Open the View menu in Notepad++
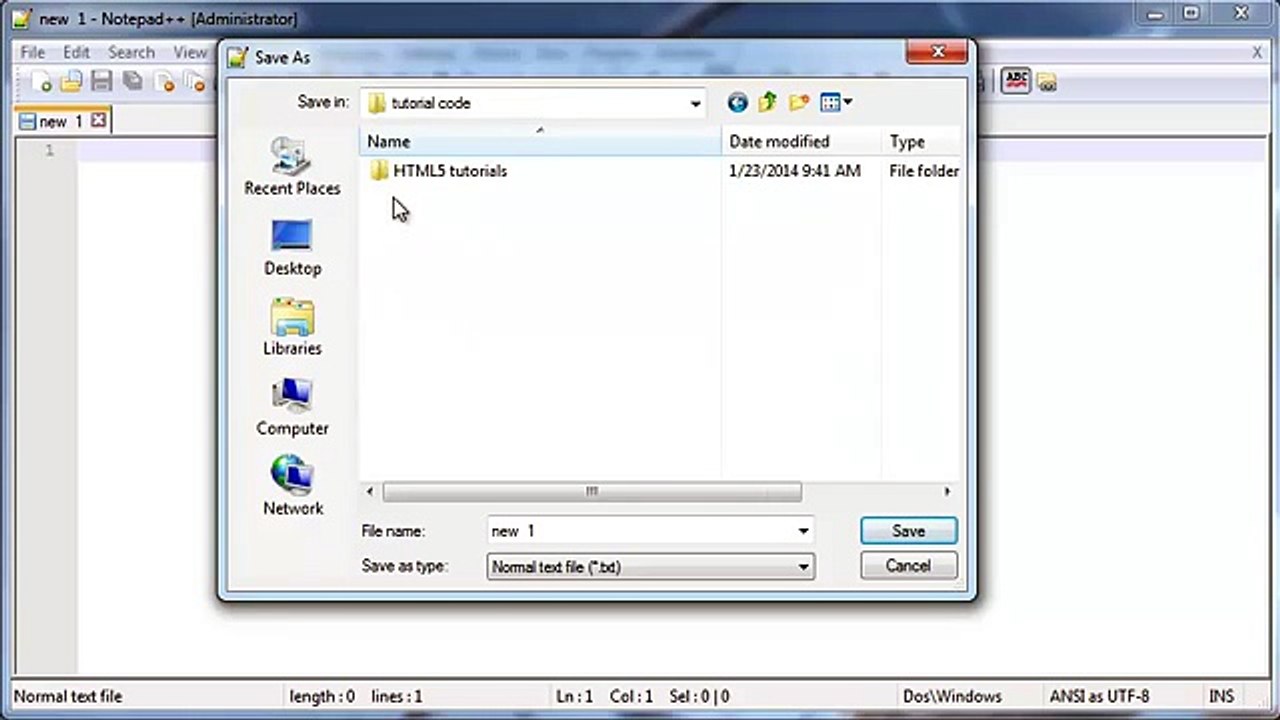Screen dimensions: 1280x720 (190, 52)
